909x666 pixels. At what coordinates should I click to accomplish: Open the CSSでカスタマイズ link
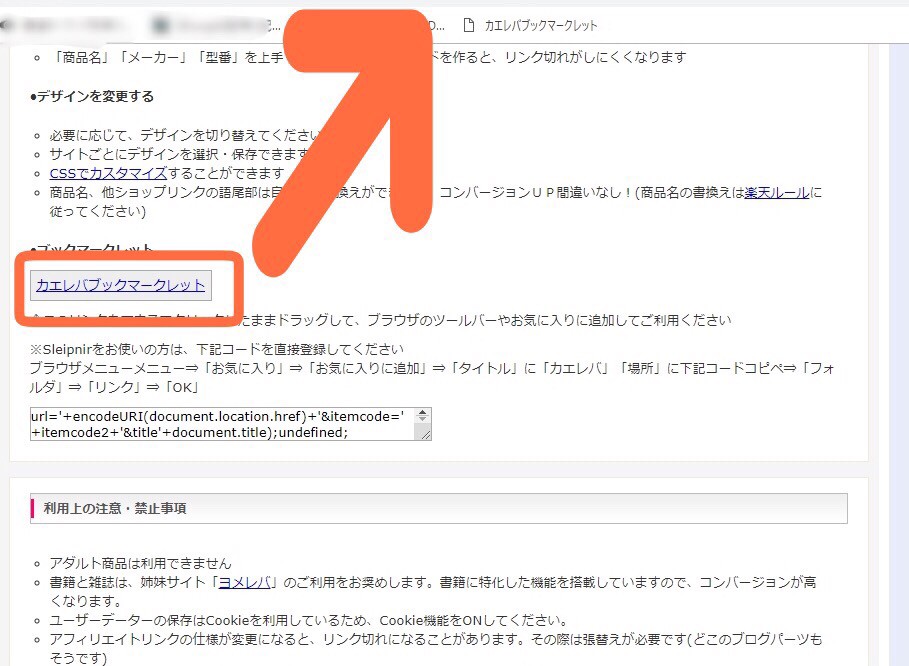108,173
